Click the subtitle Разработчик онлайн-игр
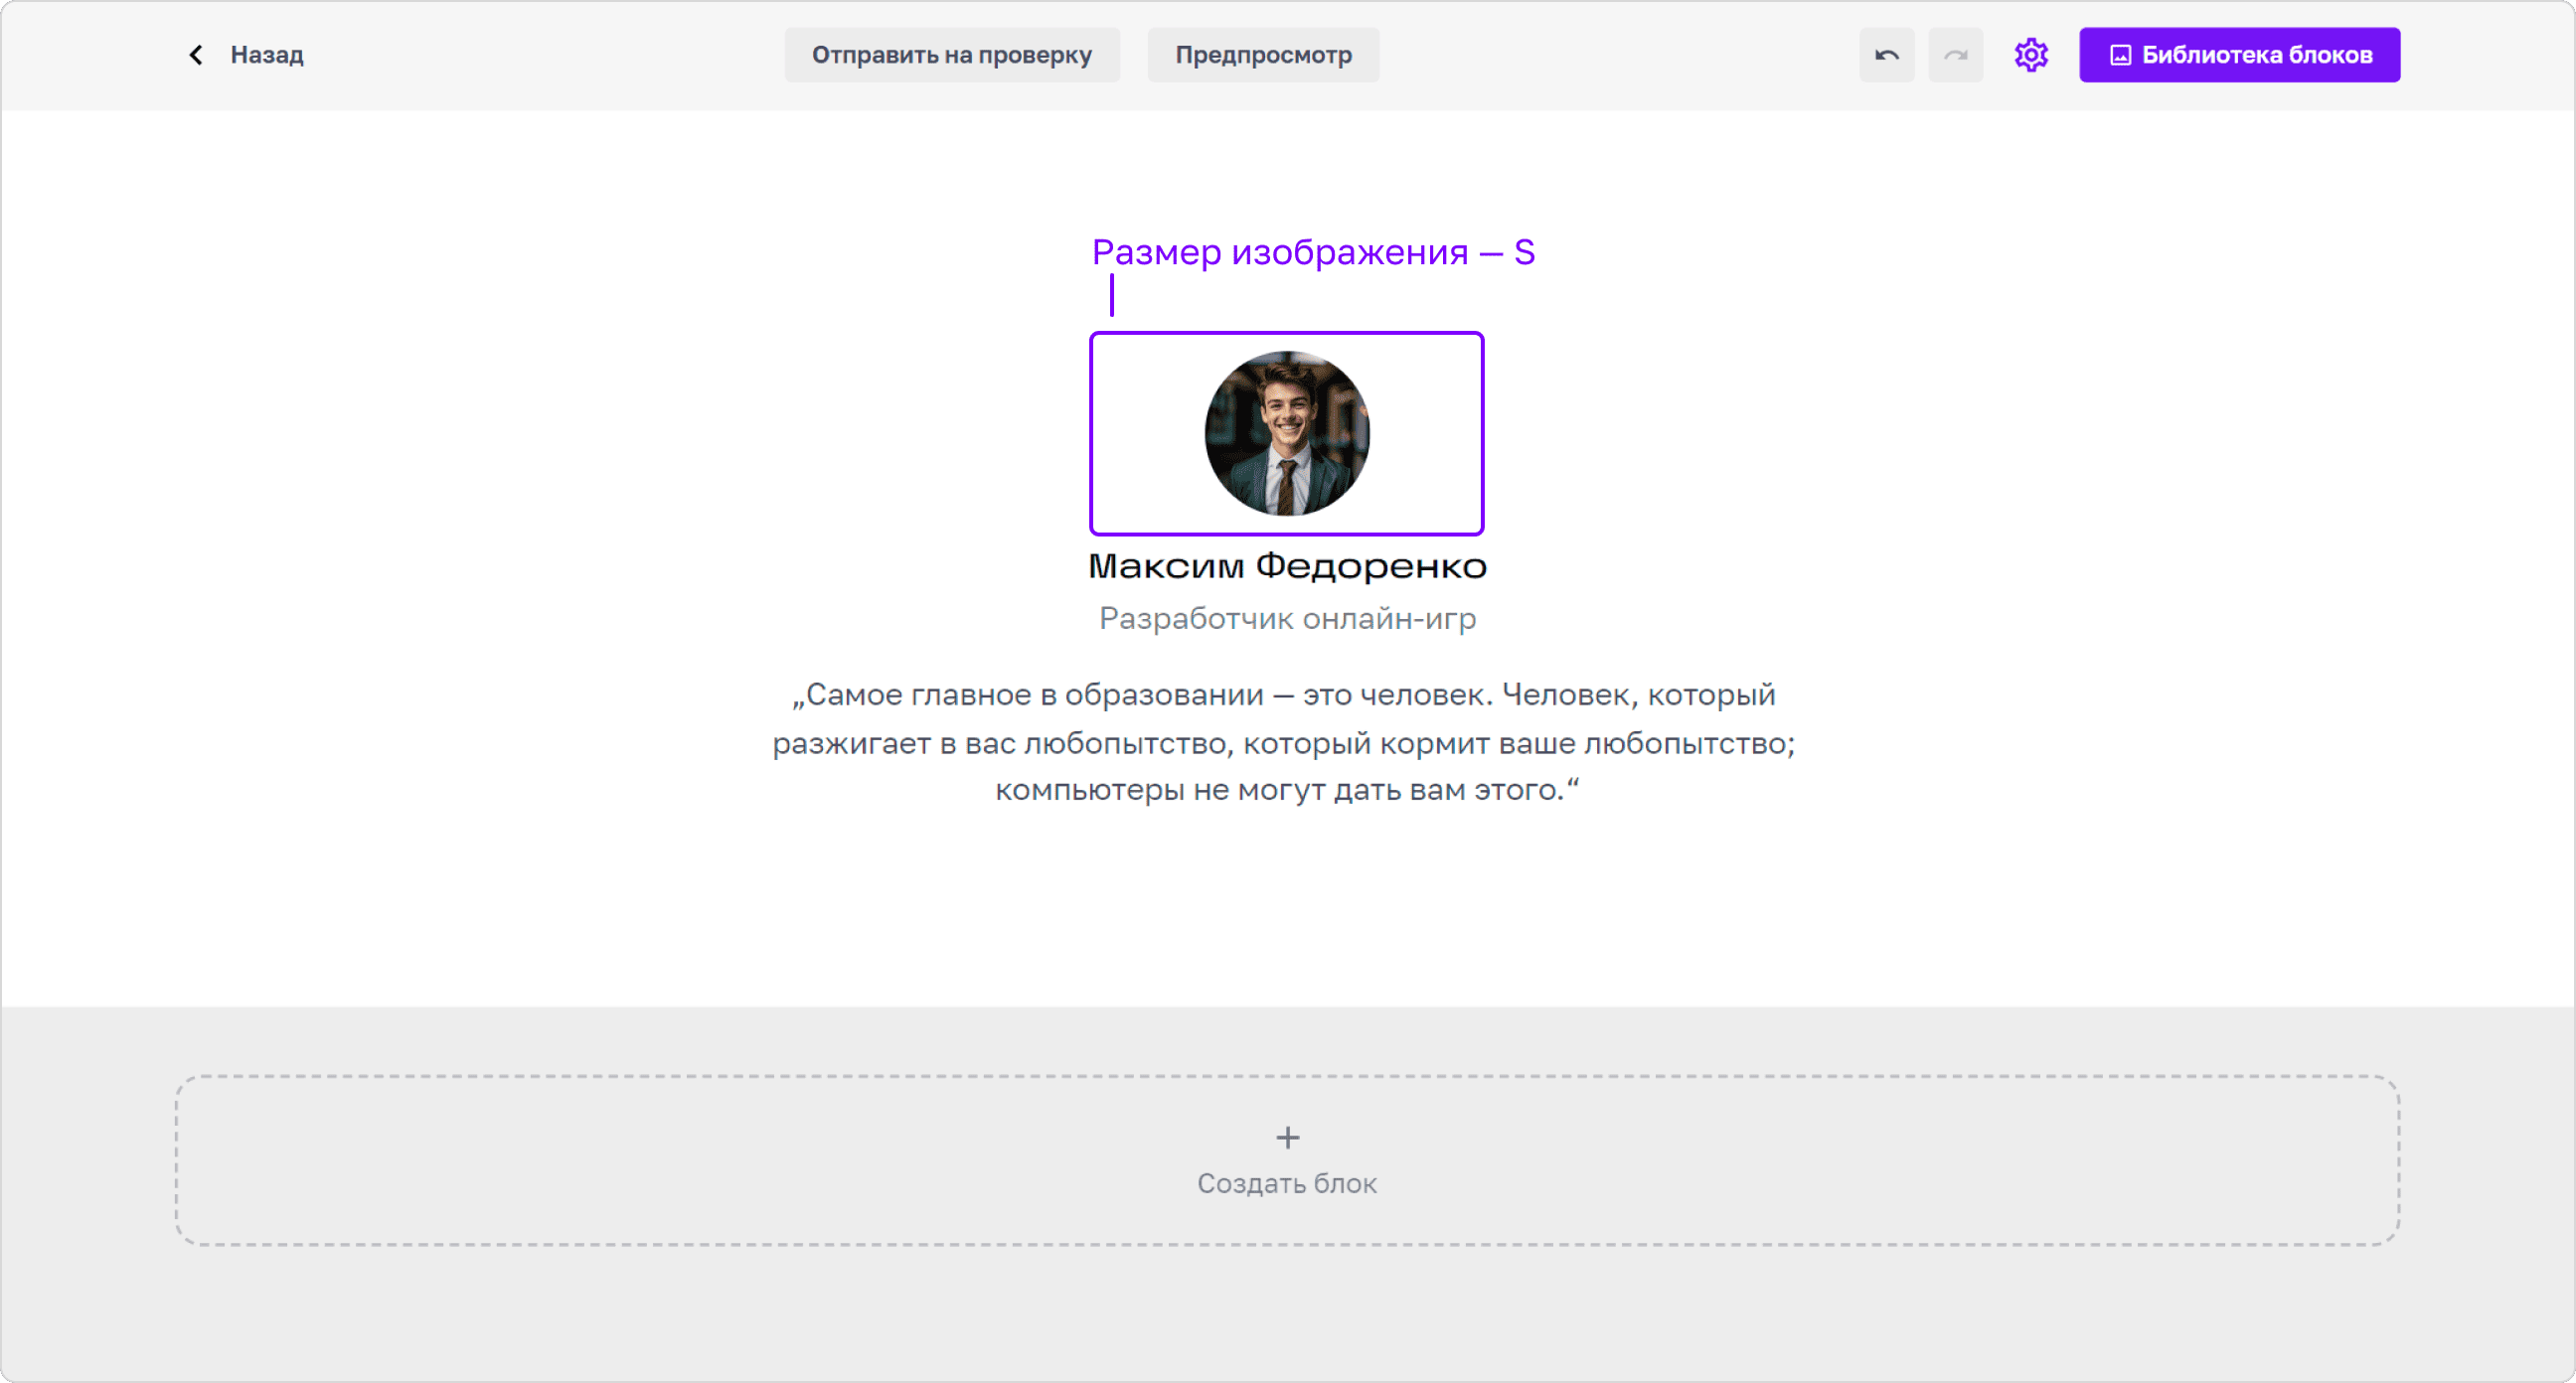The height and width of the screenshot is (1383, 2576). (x=1287, y=619)
